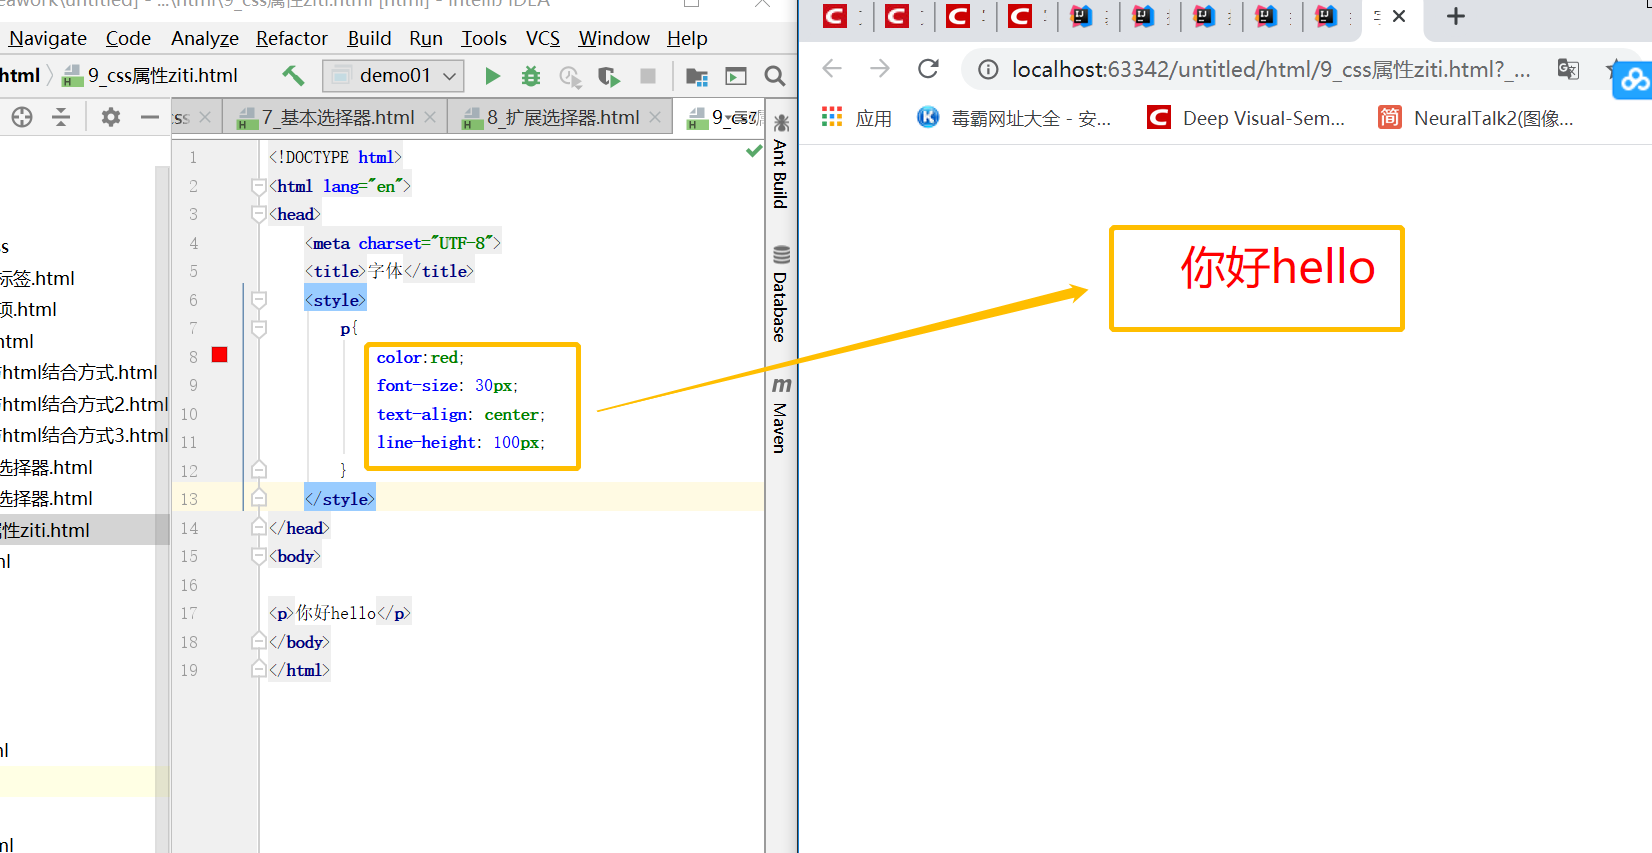Click the browser Back arrow

tap(832, 68)
